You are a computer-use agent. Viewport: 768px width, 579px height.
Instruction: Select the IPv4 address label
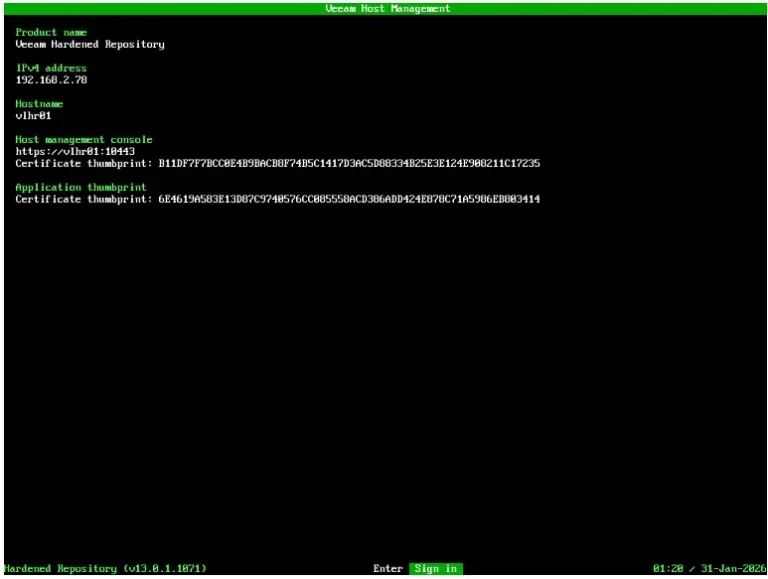[x=51, y=68]
